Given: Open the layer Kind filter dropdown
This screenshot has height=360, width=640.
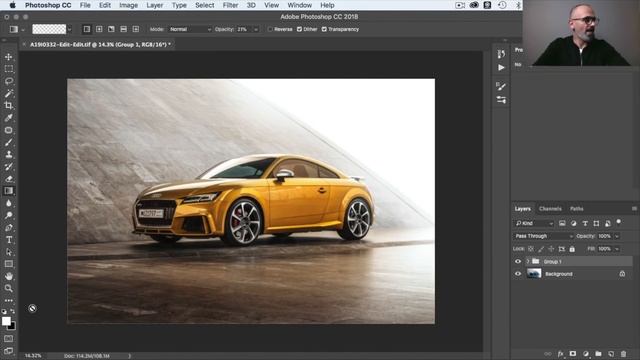Looking at the screenshot, I should pos(534,223).
